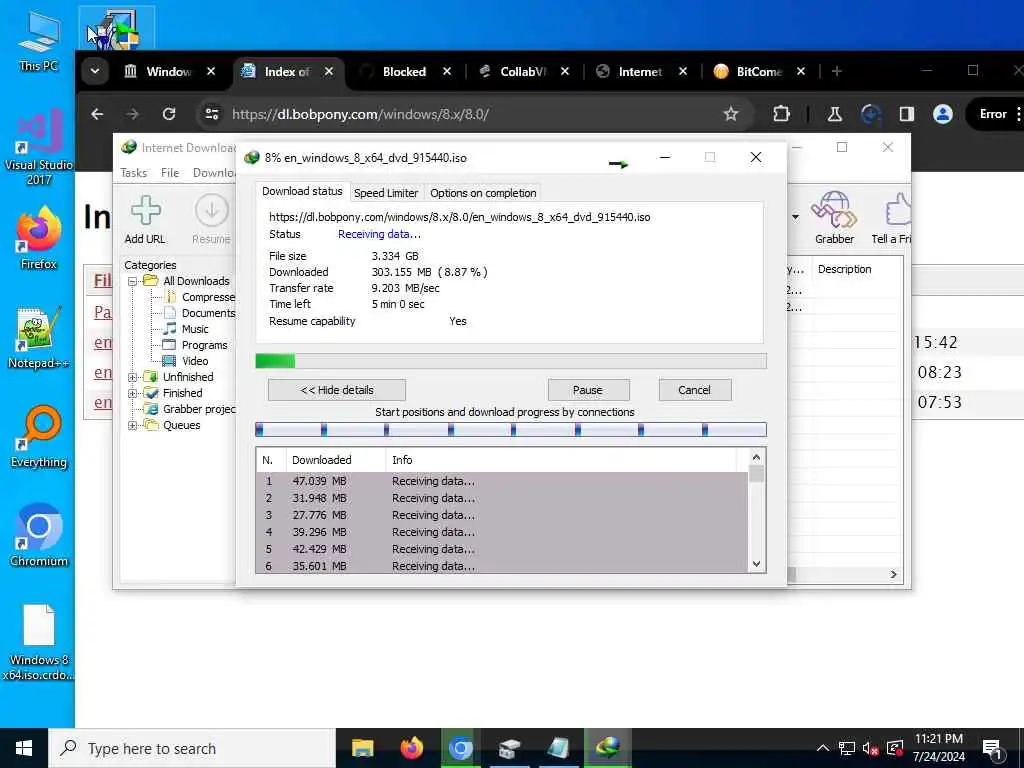Select Download status tab
Screen dimensions: 1024x768
(302, 191)
